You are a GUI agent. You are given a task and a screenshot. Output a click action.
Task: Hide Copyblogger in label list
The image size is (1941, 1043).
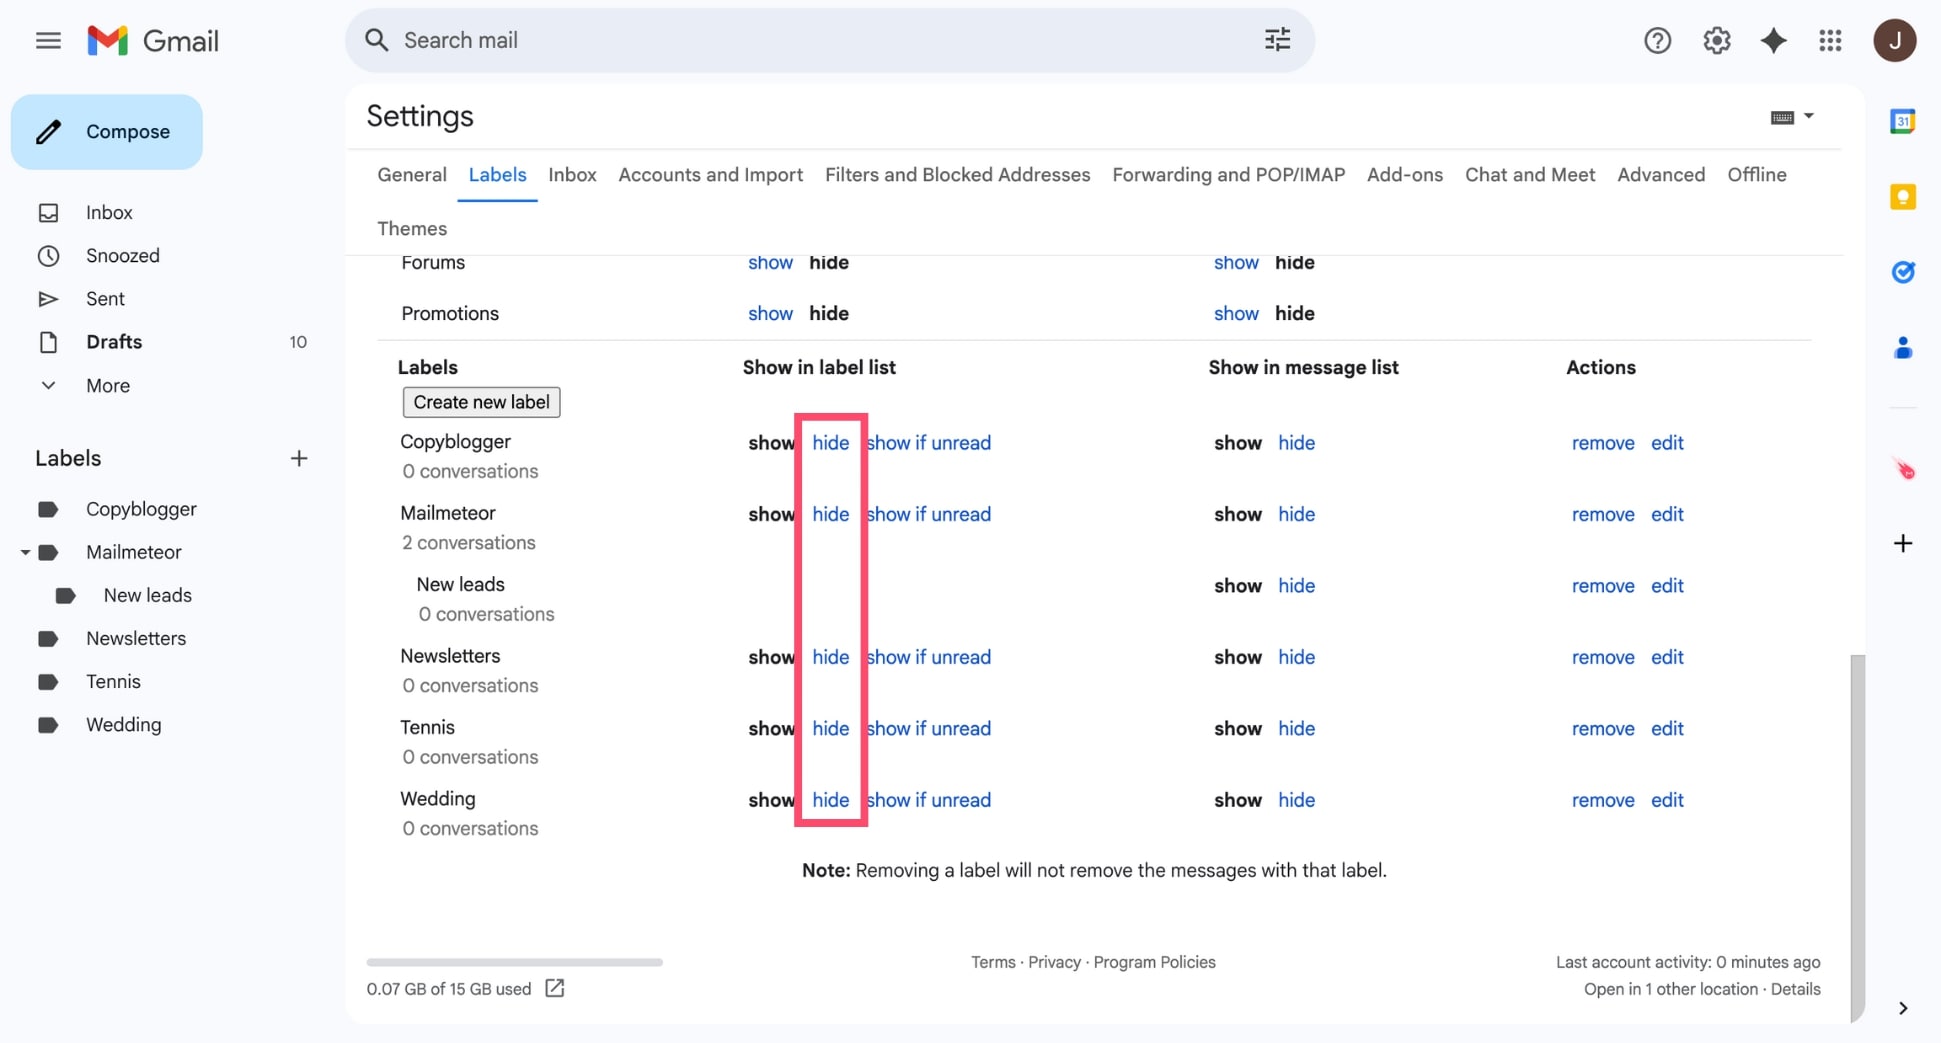tap(830, 442)
